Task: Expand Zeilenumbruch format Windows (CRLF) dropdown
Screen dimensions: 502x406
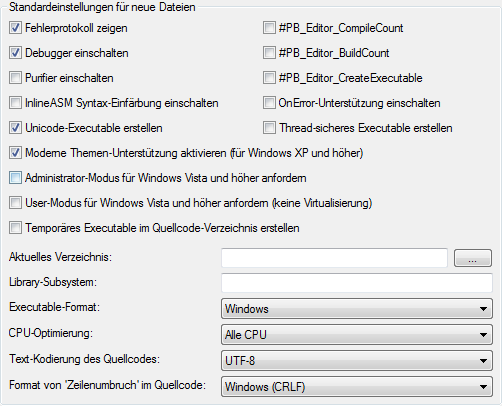Action: 357,387
